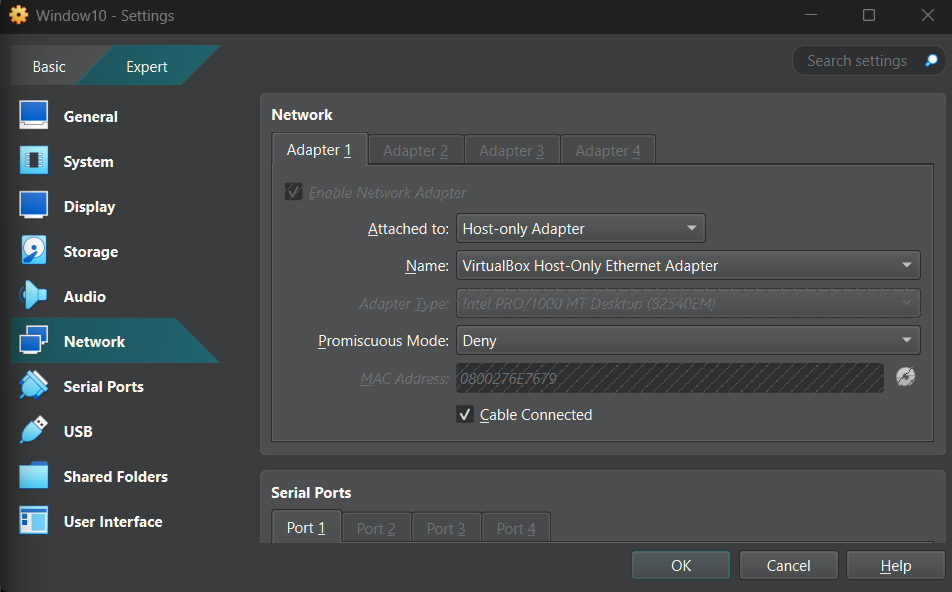
Task: Click the Network section heading
Action: point(302,115)
